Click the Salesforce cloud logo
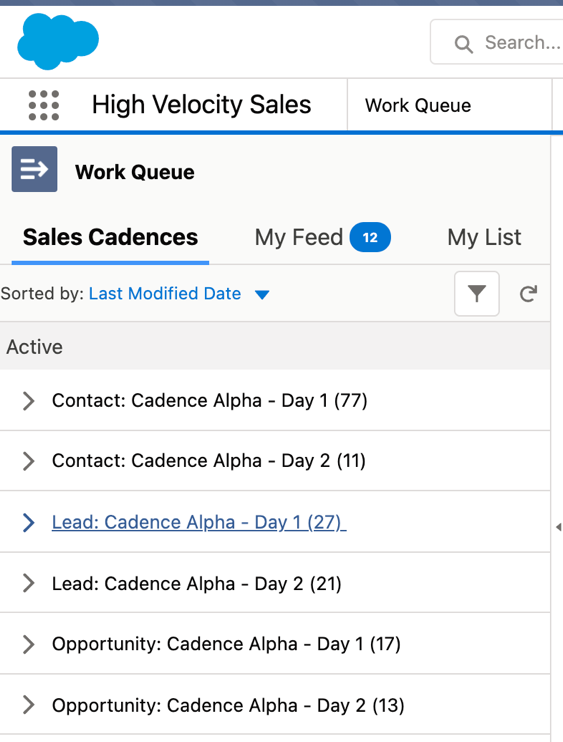Image resolution: width=563 pixels, height=742 pixels. click(58, 42)
